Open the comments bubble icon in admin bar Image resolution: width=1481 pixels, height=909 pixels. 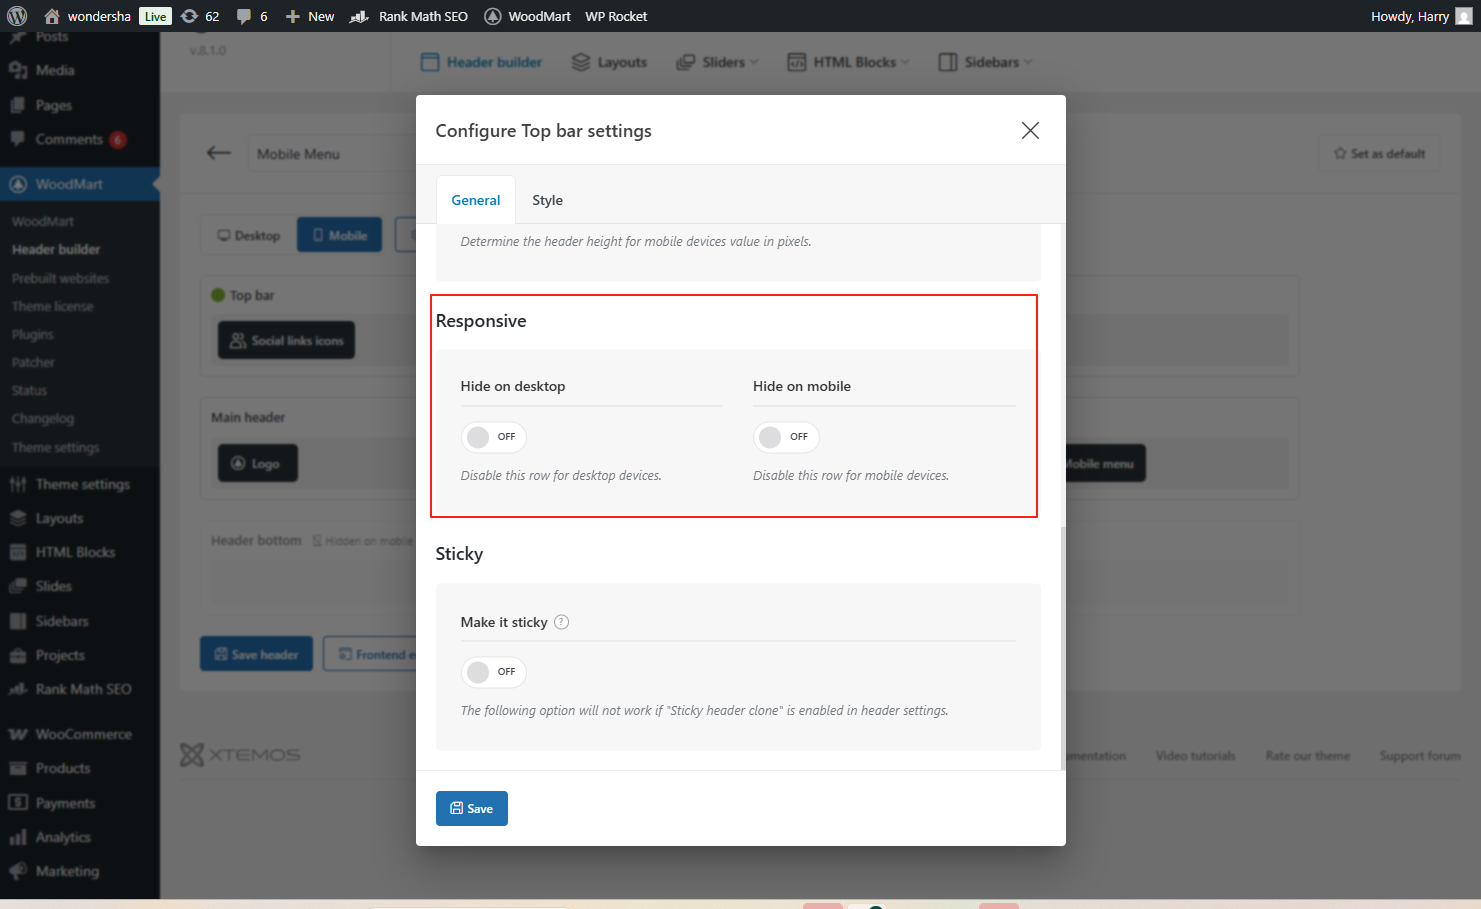click(244, 16)
